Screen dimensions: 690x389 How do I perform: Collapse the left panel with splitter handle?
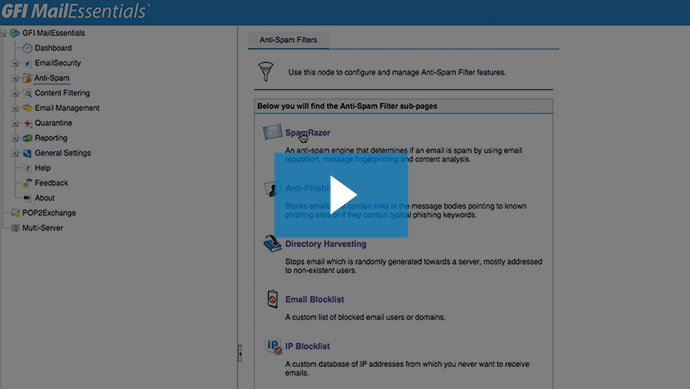tap(239, 353)
